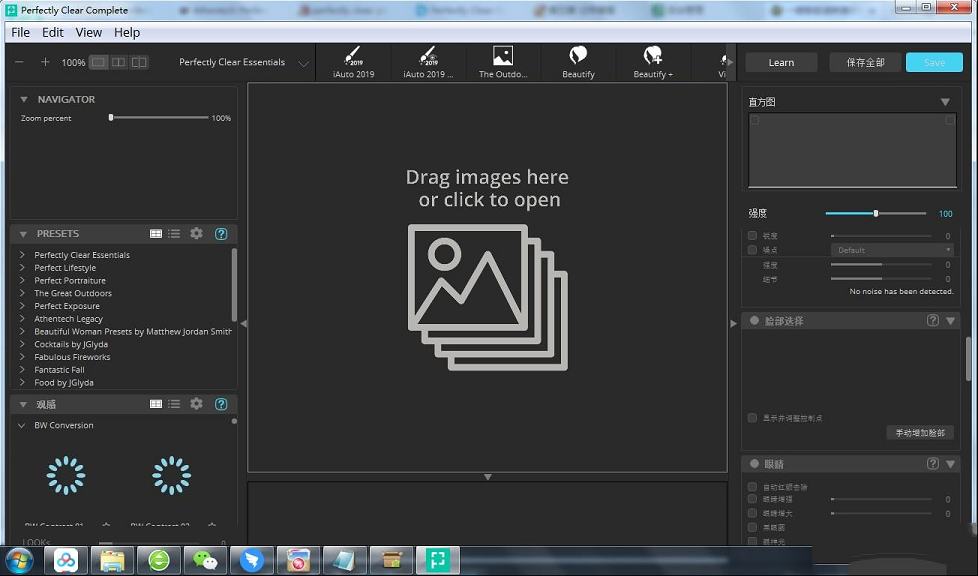The image size is (978, 576).
Task: Click the 手动增加脸部 button
Action: coord(919,433)
